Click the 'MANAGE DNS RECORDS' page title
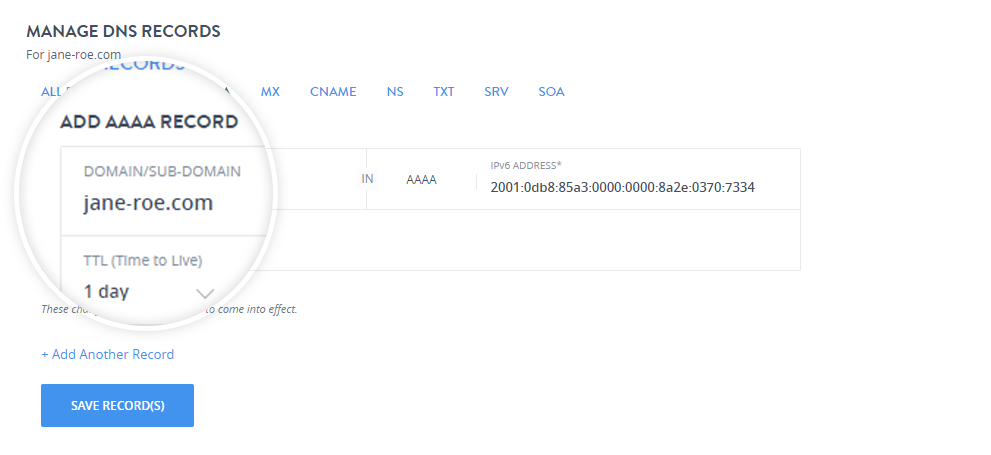 [x=123, y=31]
